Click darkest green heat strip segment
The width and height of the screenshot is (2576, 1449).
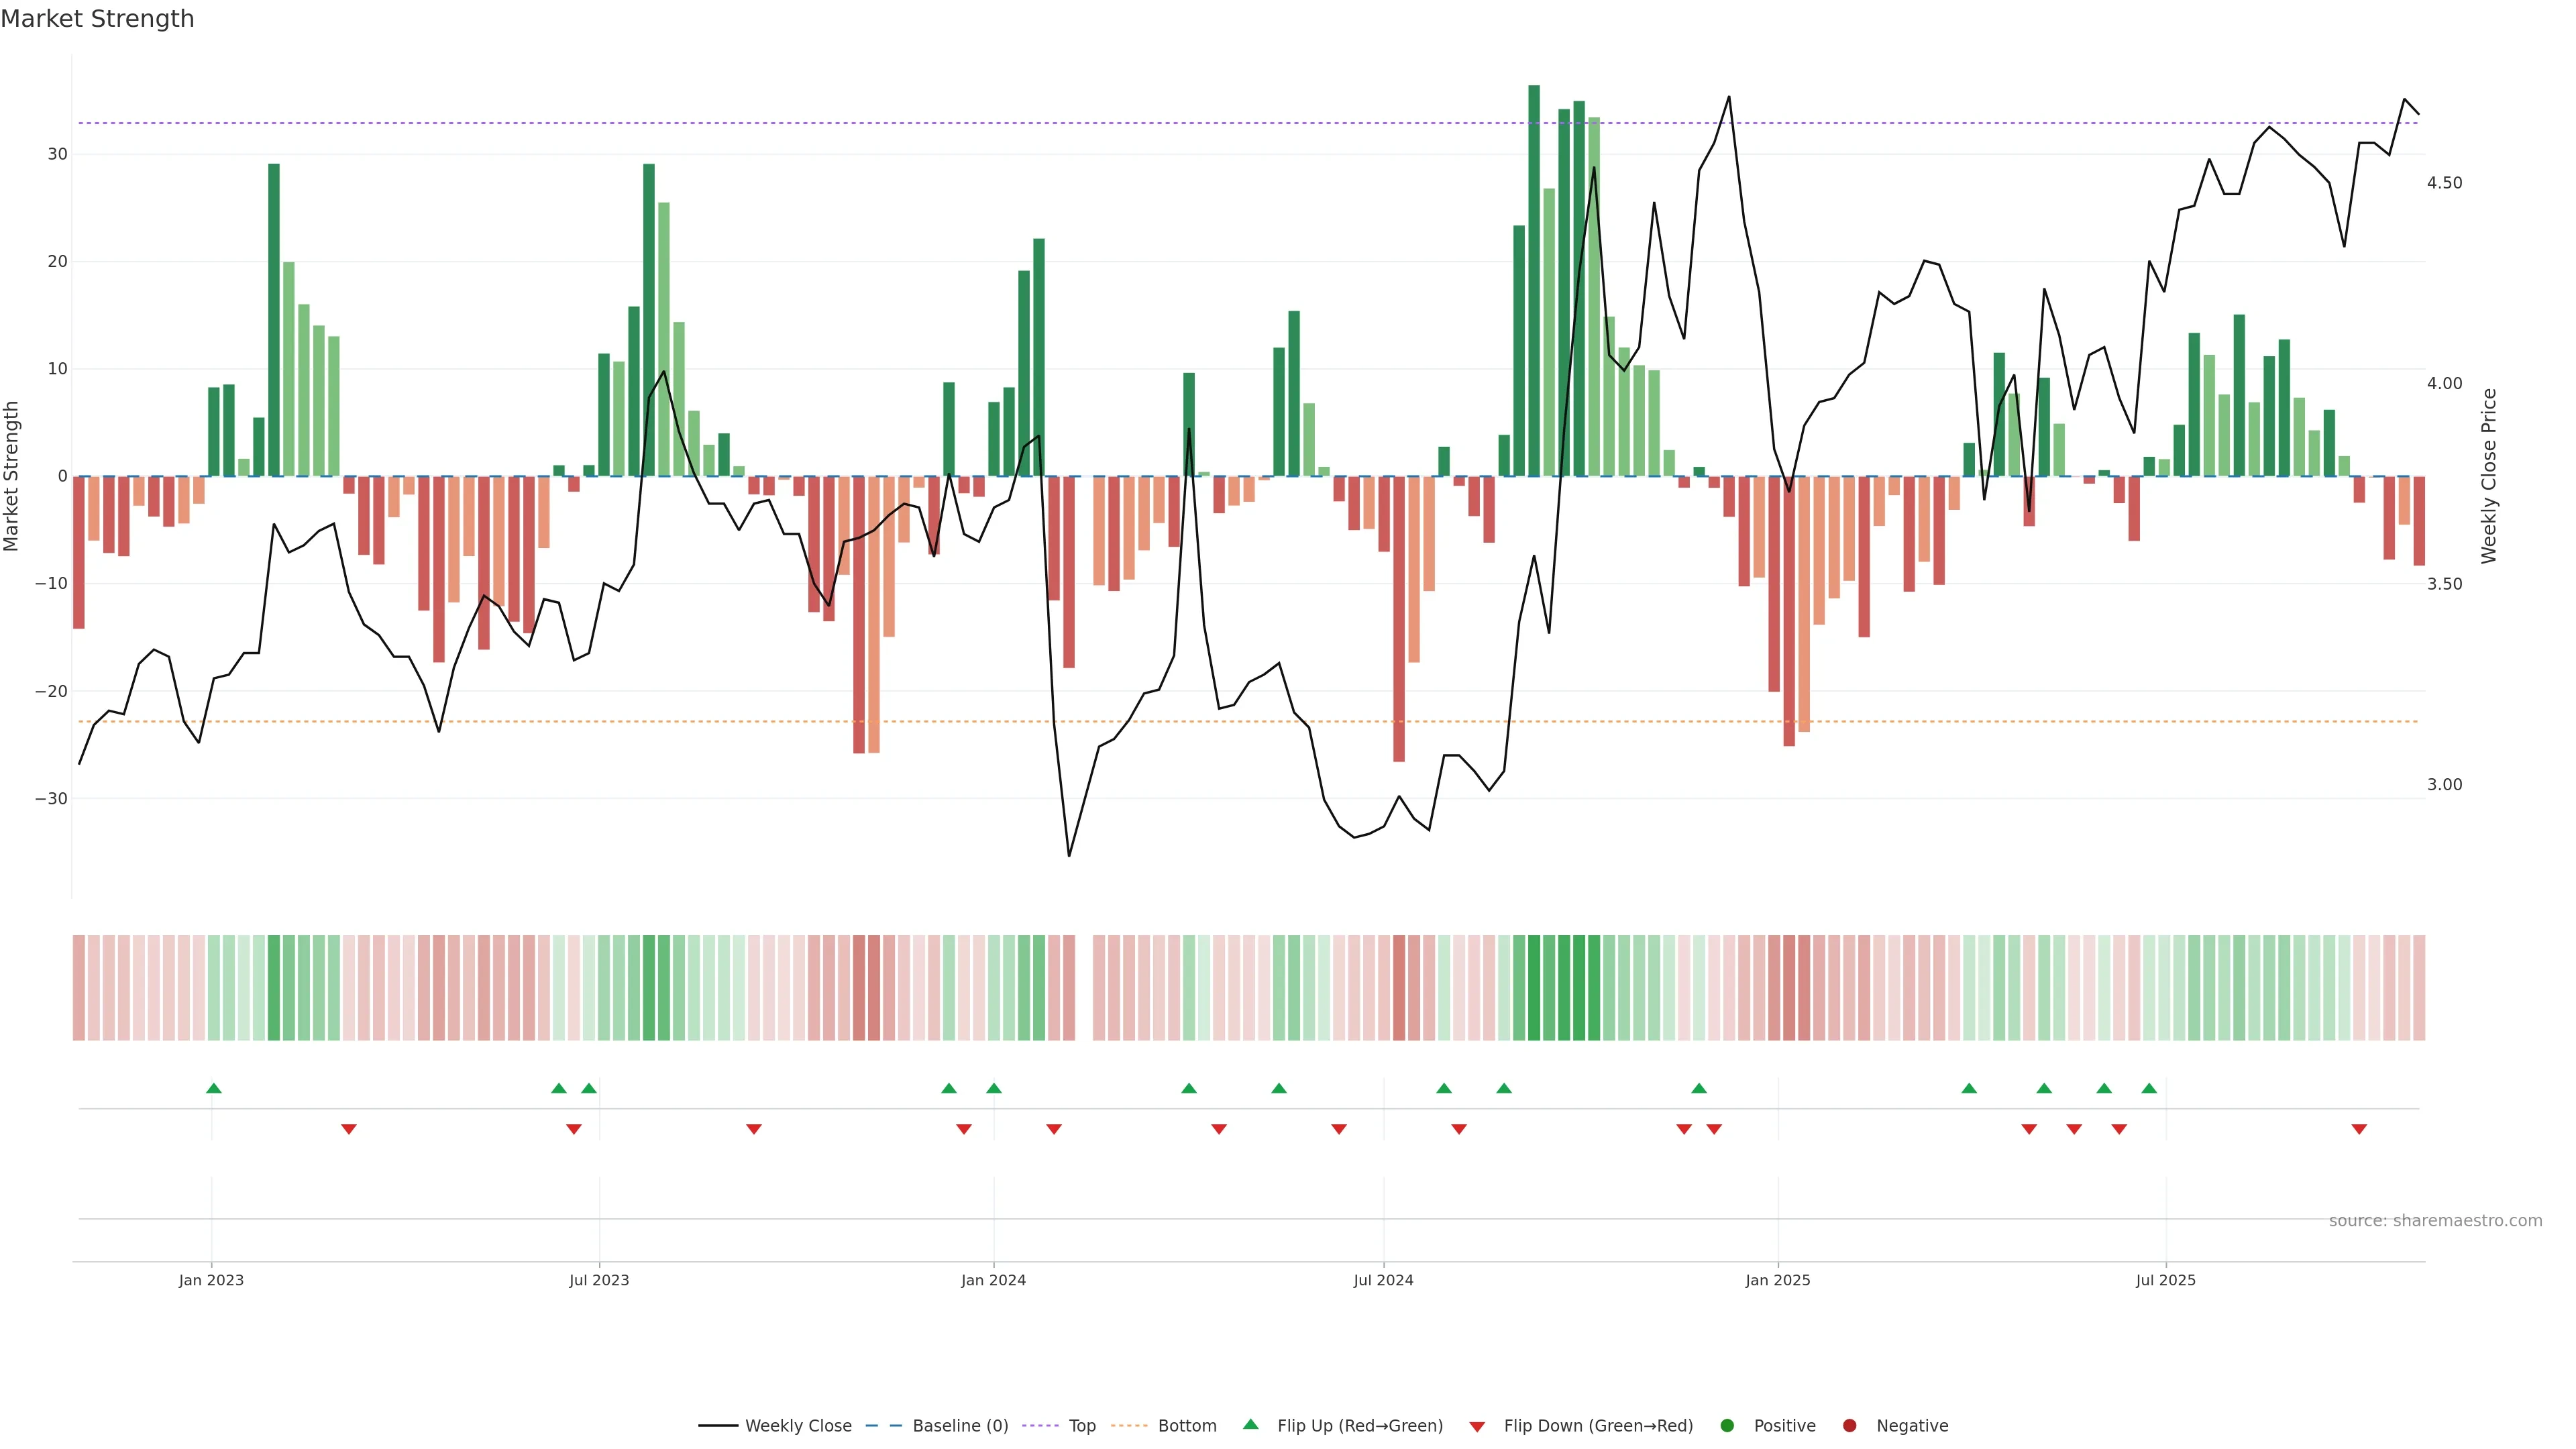1534,988
